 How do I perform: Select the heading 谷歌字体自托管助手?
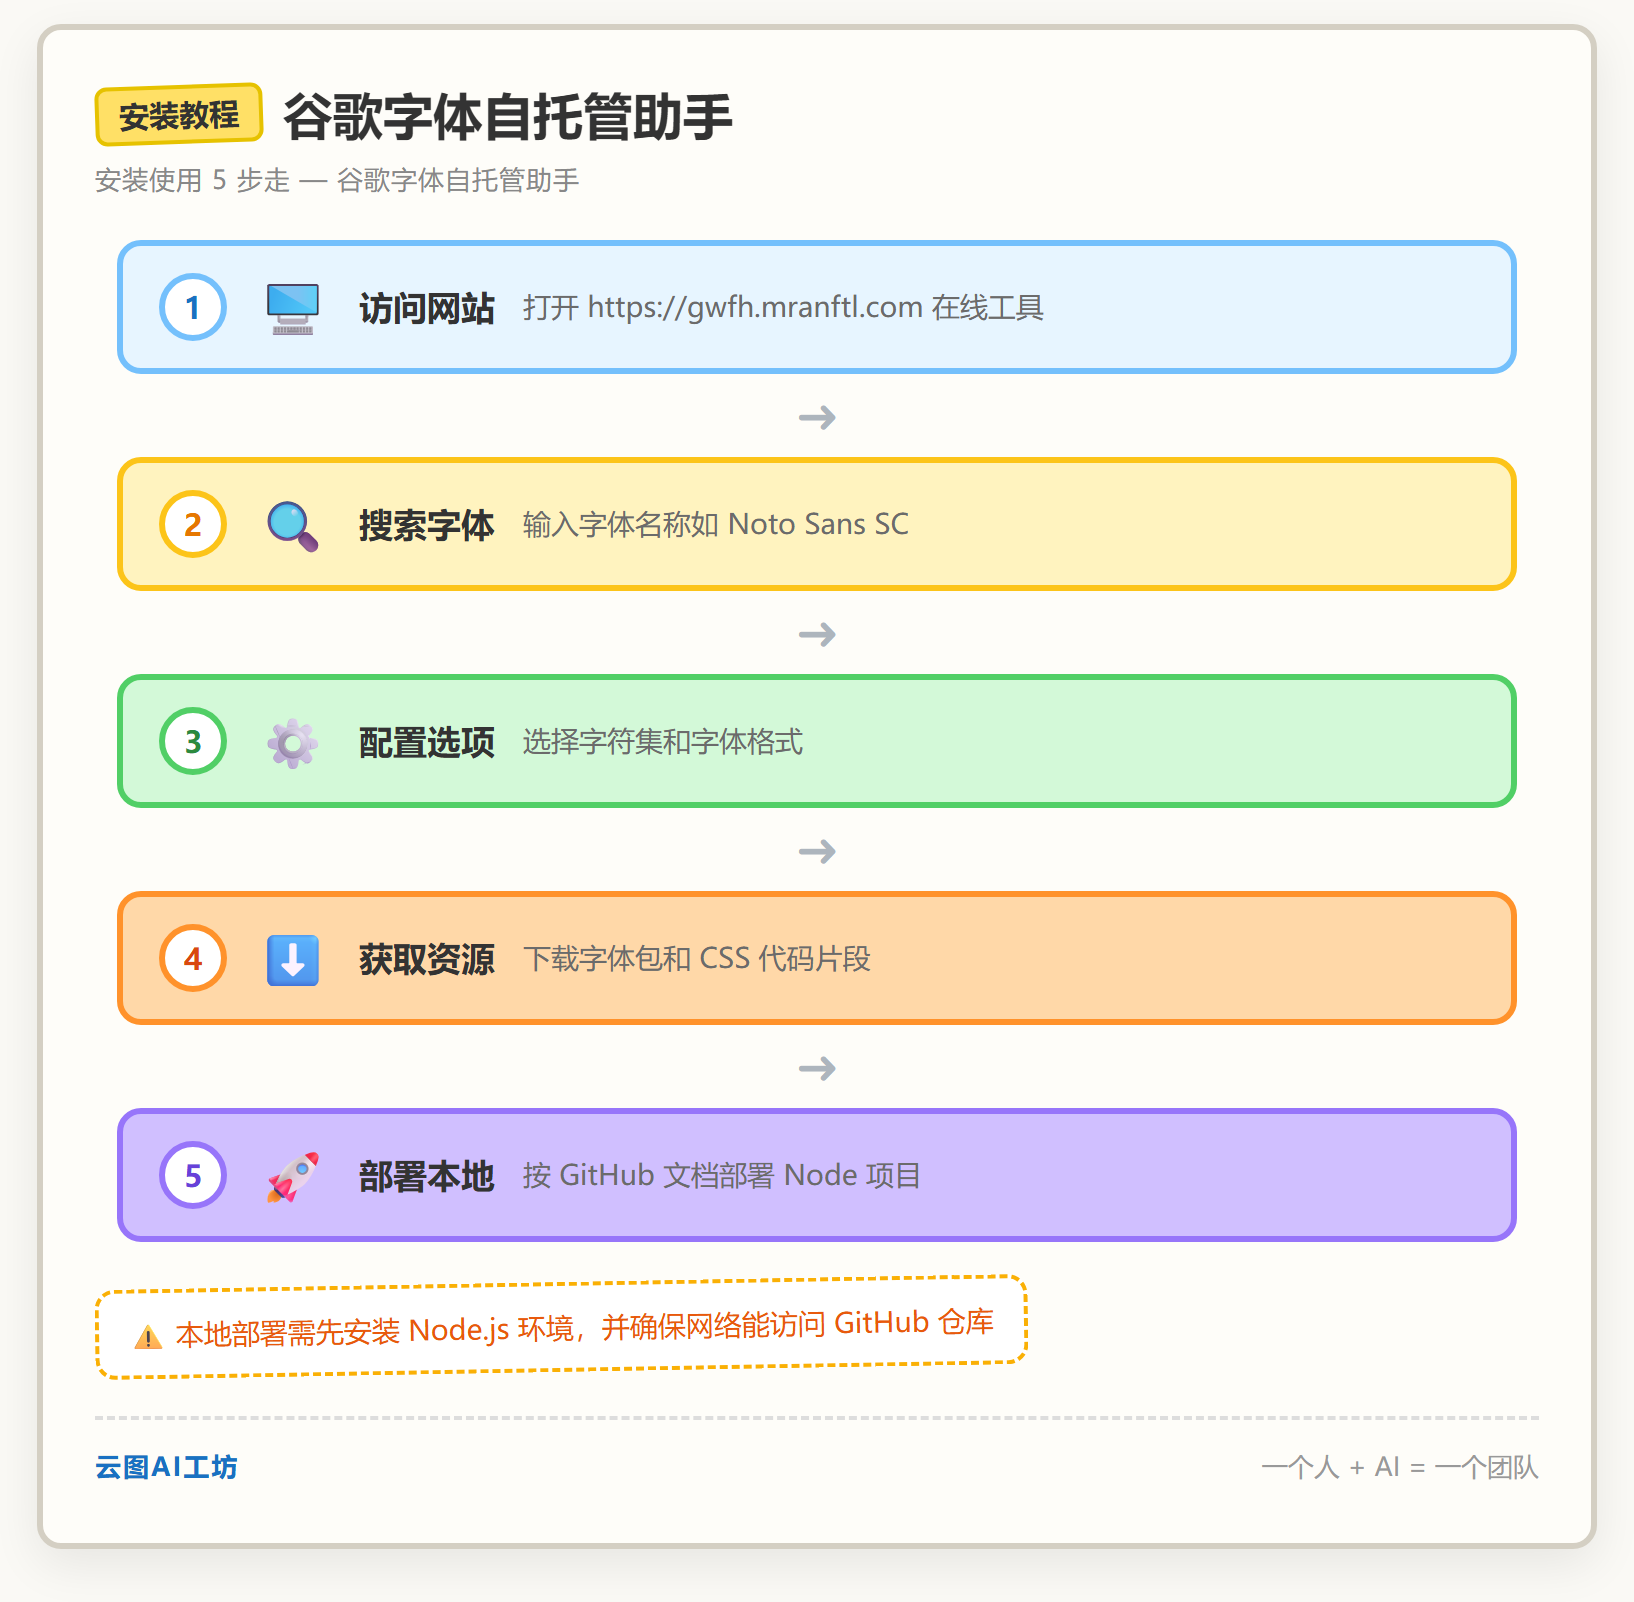tap(508, 117)
